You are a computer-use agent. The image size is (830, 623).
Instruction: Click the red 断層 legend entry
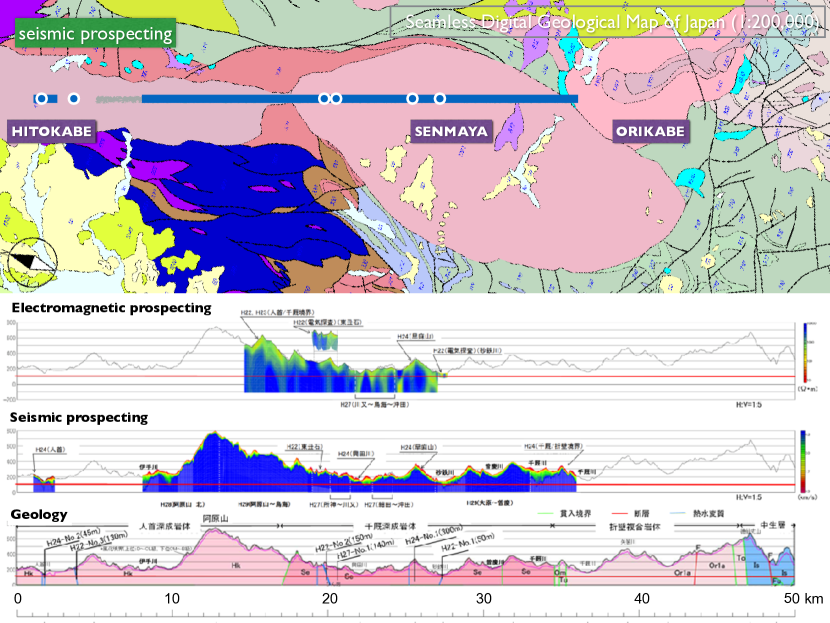[x=630, y=513]
